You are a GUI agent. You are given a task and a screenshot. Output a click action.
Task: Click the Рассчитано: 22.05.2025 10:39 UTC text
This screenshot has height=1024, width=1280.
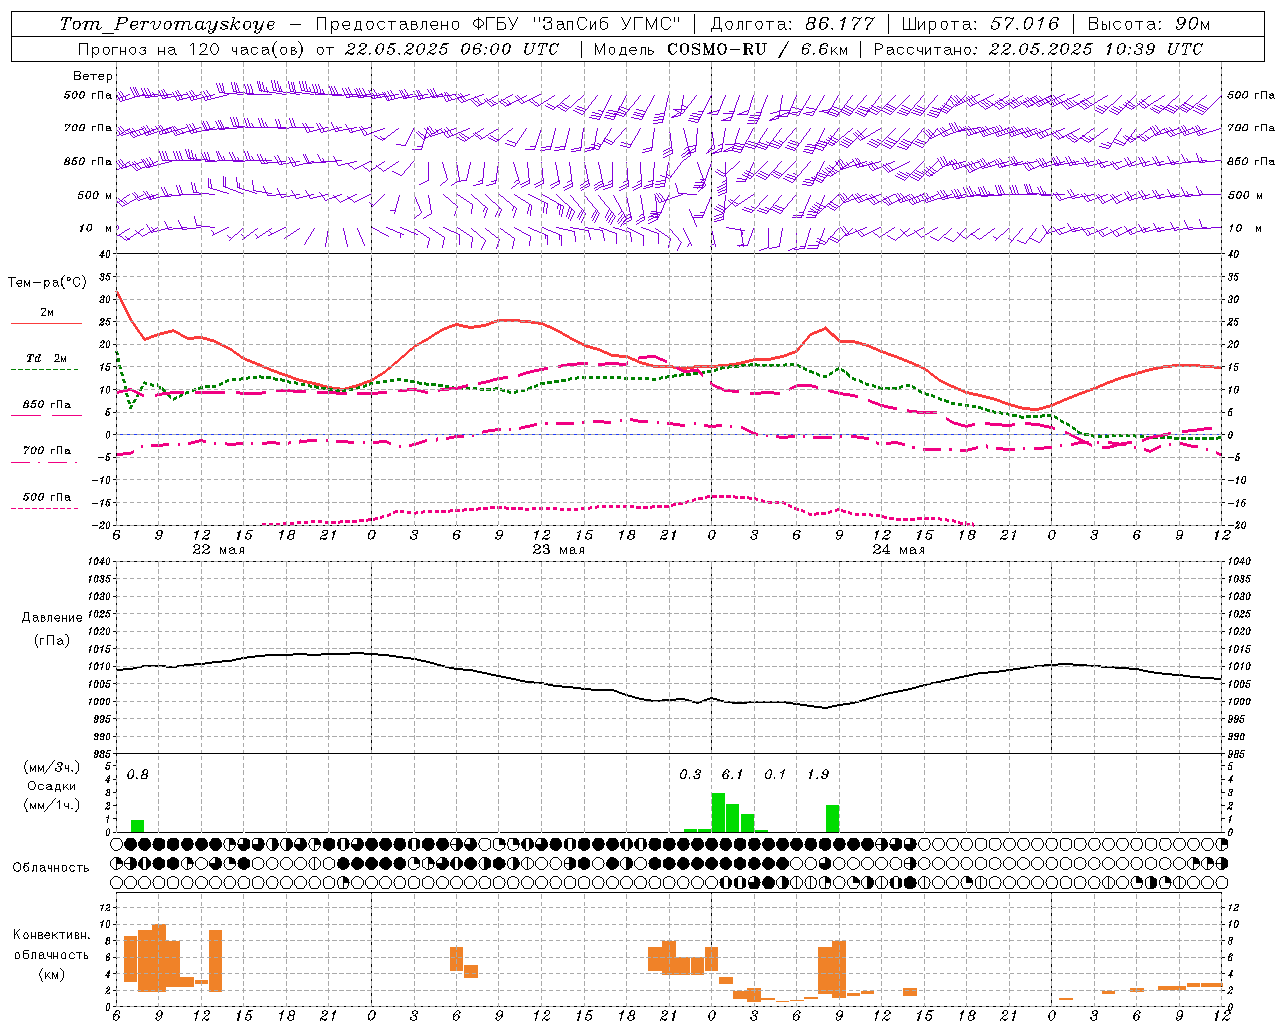1038,49
